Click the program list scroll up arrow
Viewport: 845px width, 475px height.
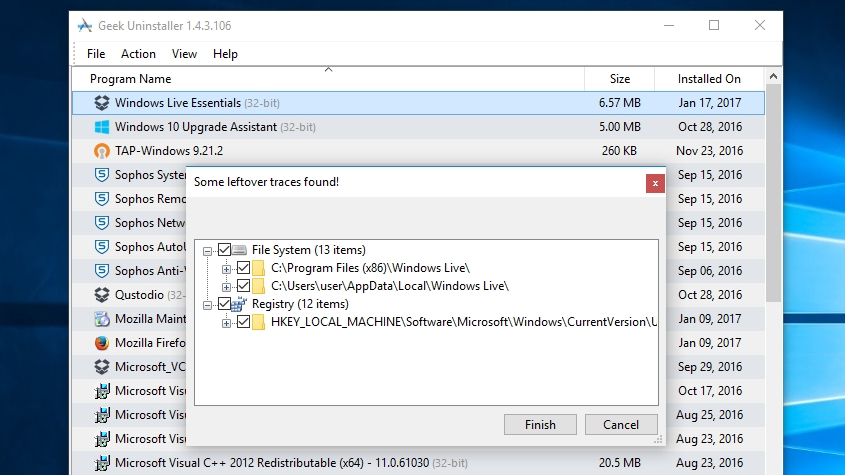point(773,77)
